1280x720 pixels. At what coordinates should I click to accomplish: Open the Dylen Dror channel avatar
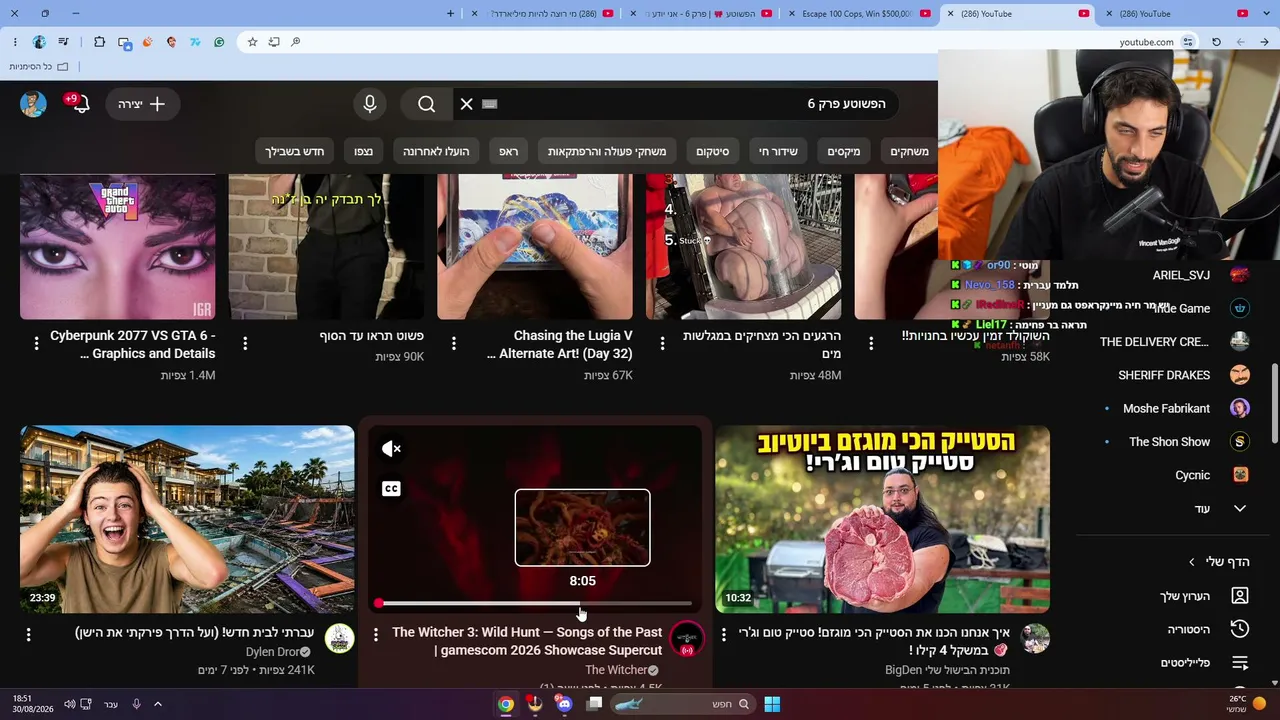(x=340, y=639)
